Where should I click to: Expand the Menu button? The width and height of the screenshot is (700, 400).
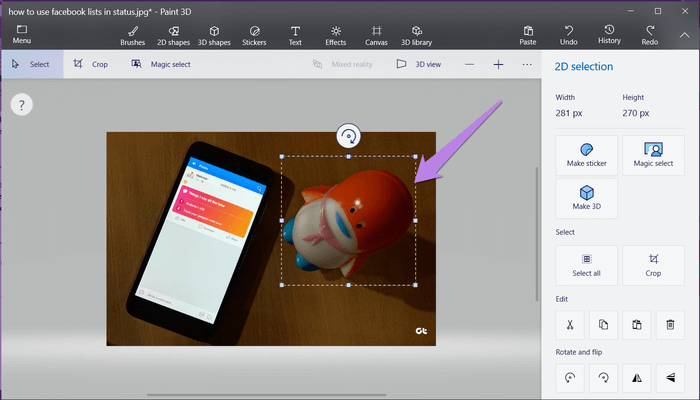tap(21, 35)
